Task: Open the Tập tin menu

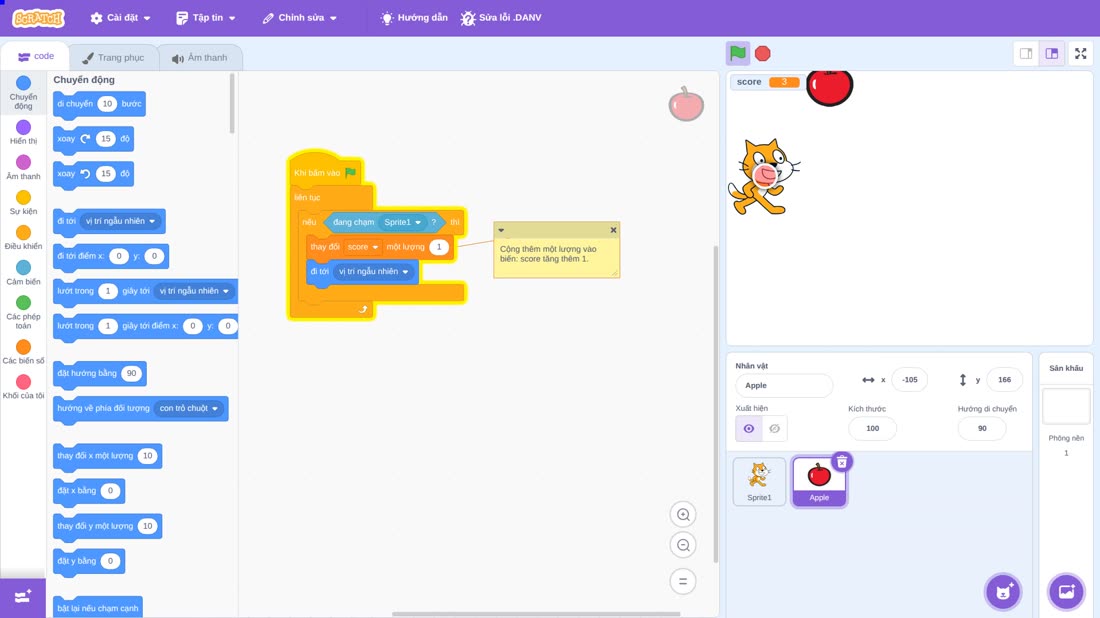Action: point(206,18)
